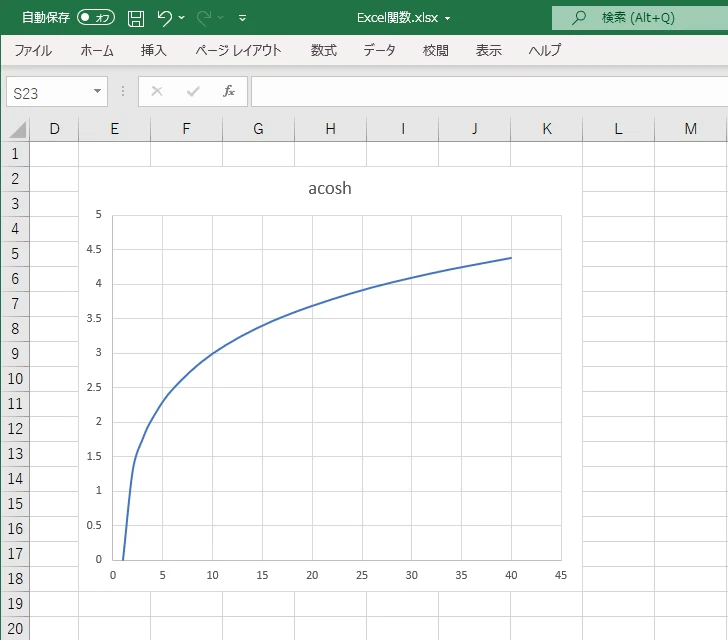This screenshot has width=728, height=640.
Task: Select row 1 header
Action: pyautogui.click(x=15, y=154)
